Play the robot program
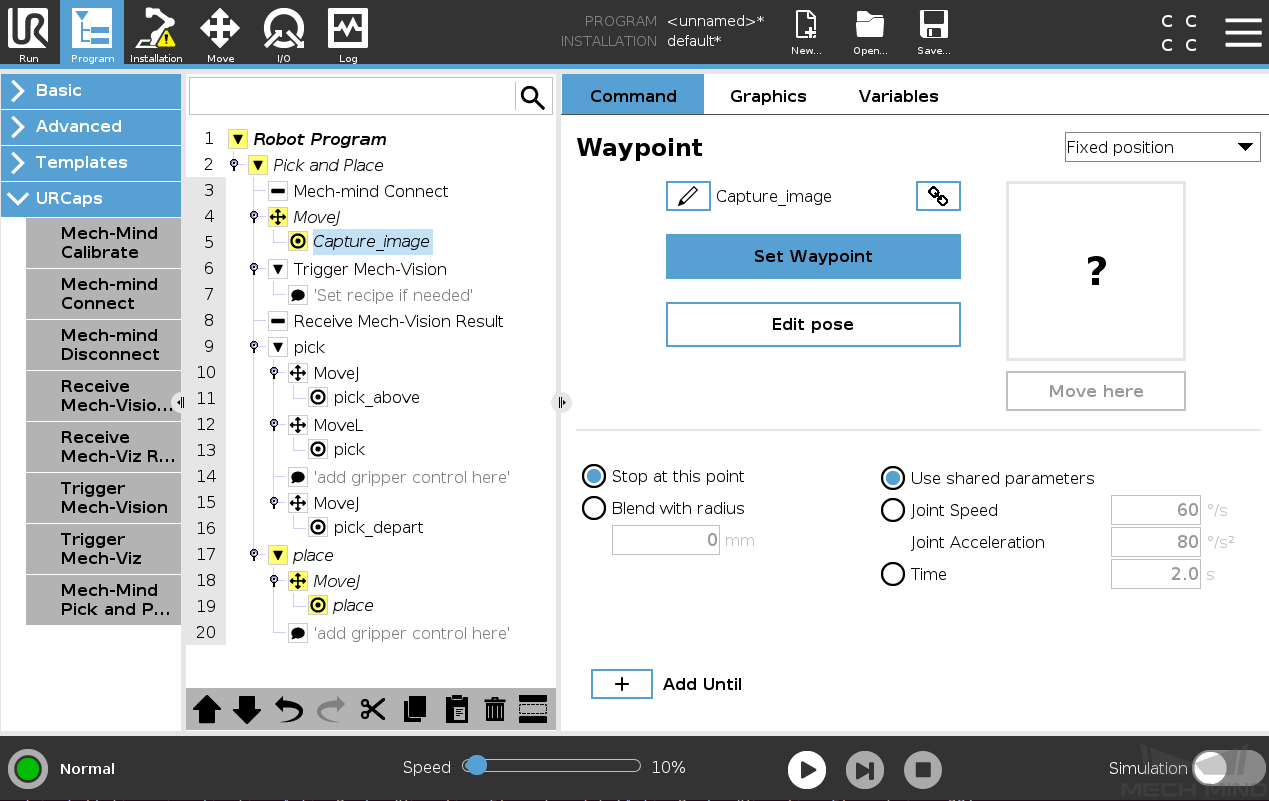This screenshot has width=1269, height=801. [807, 770]
